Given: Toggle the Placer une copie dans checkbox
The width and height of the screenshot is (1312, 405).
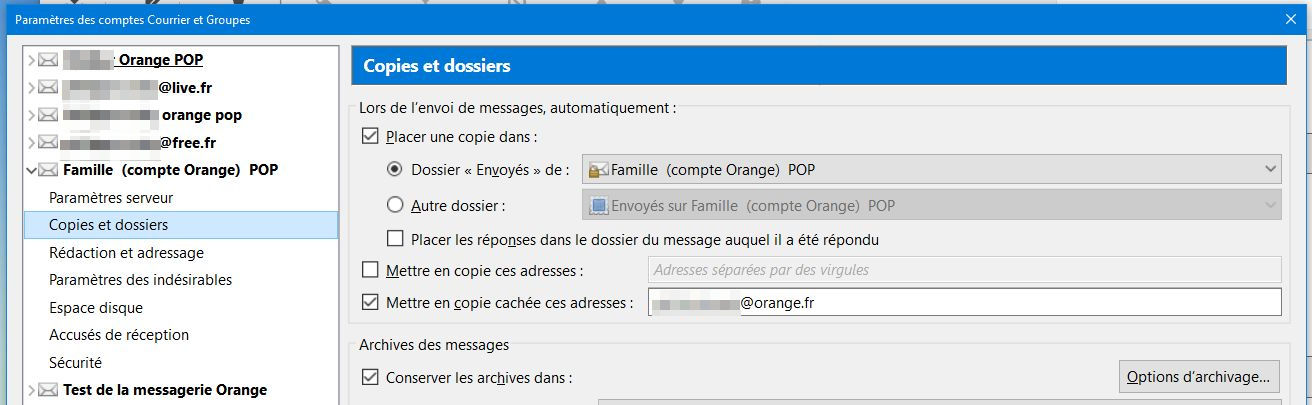Looking at the screenshot, I should (371, 137).
